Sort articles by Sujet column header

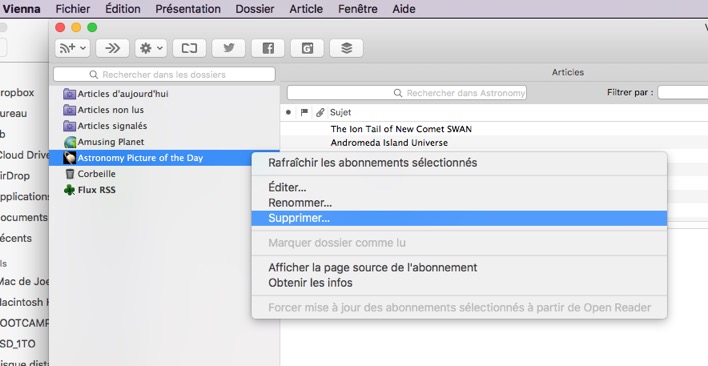pos(340,112)
